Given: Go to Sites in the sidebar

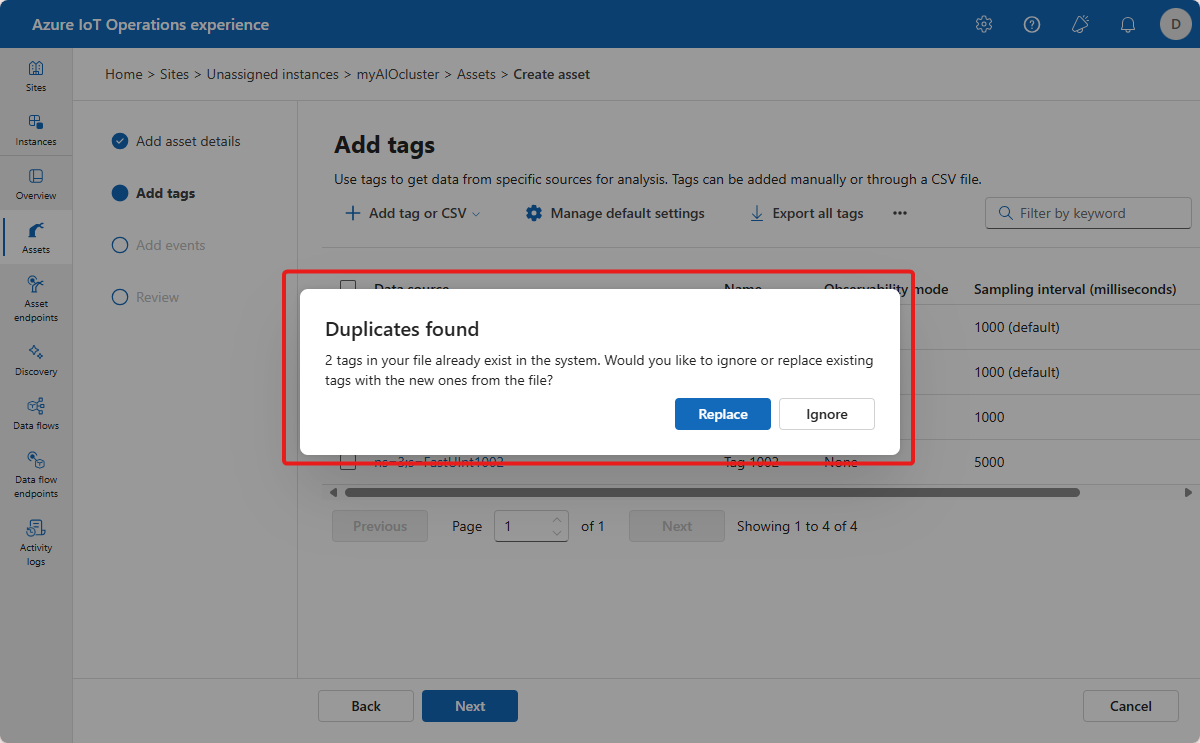Looking at the screenshot, I should (36, 75).
